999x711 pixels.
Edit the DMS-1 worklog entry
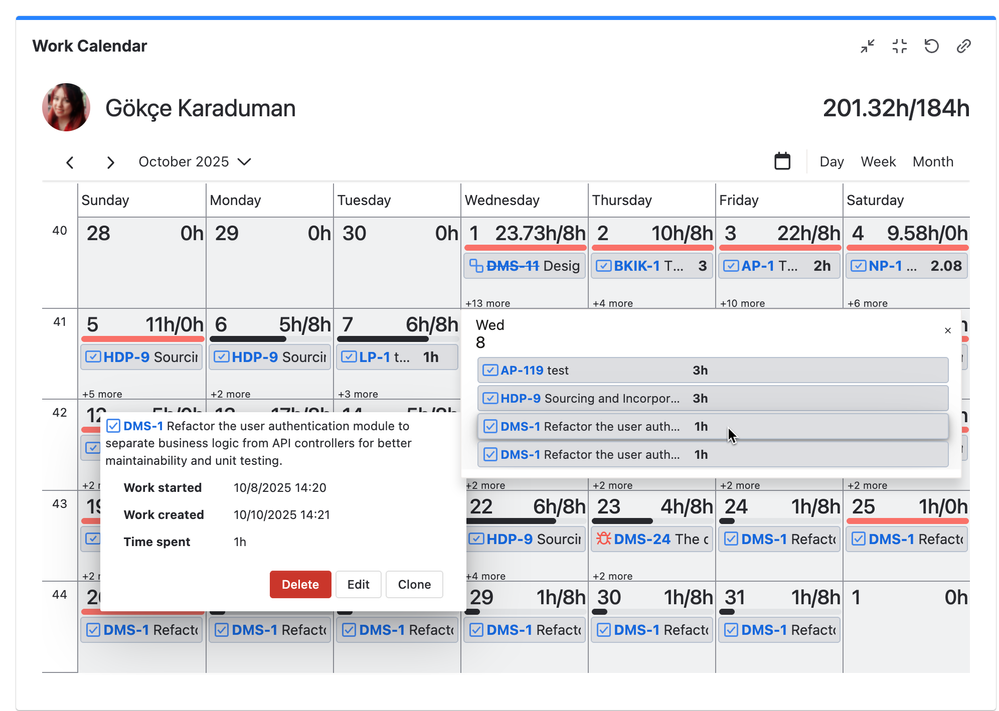(358, 585)
